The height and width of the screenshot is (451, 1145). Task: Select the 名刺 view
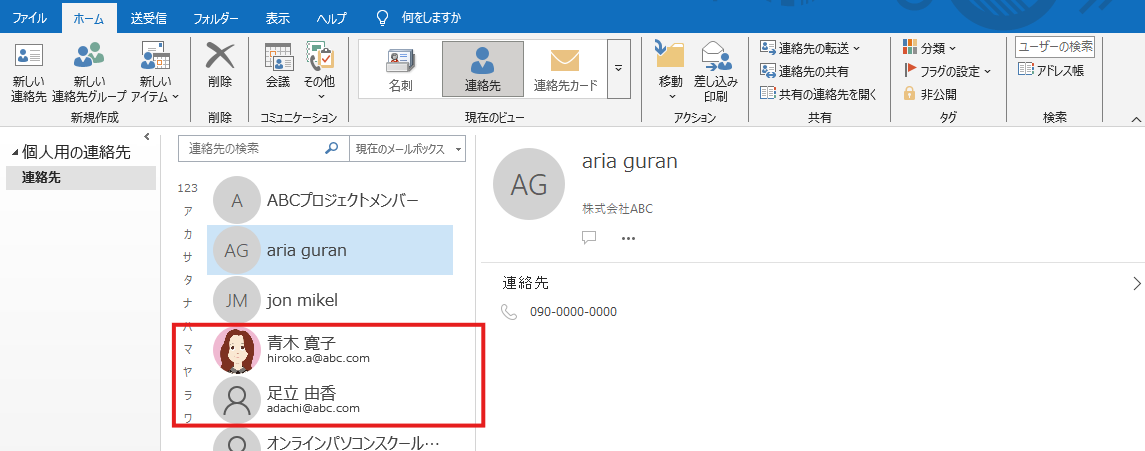coord(400,69)
